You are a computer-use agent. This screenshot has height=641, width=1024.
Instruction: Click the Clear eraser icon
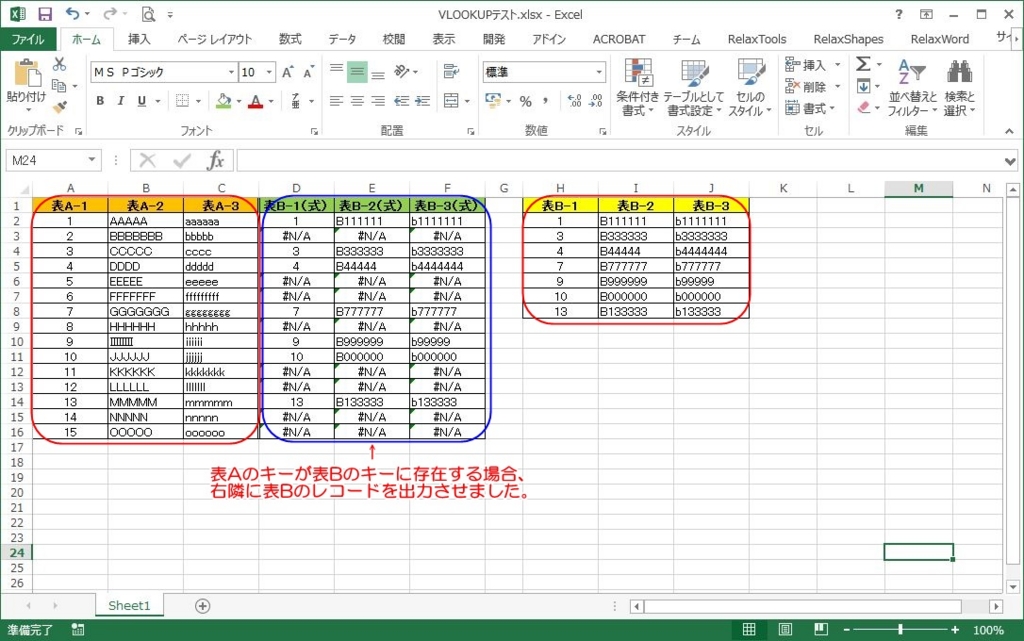[863, 107]
